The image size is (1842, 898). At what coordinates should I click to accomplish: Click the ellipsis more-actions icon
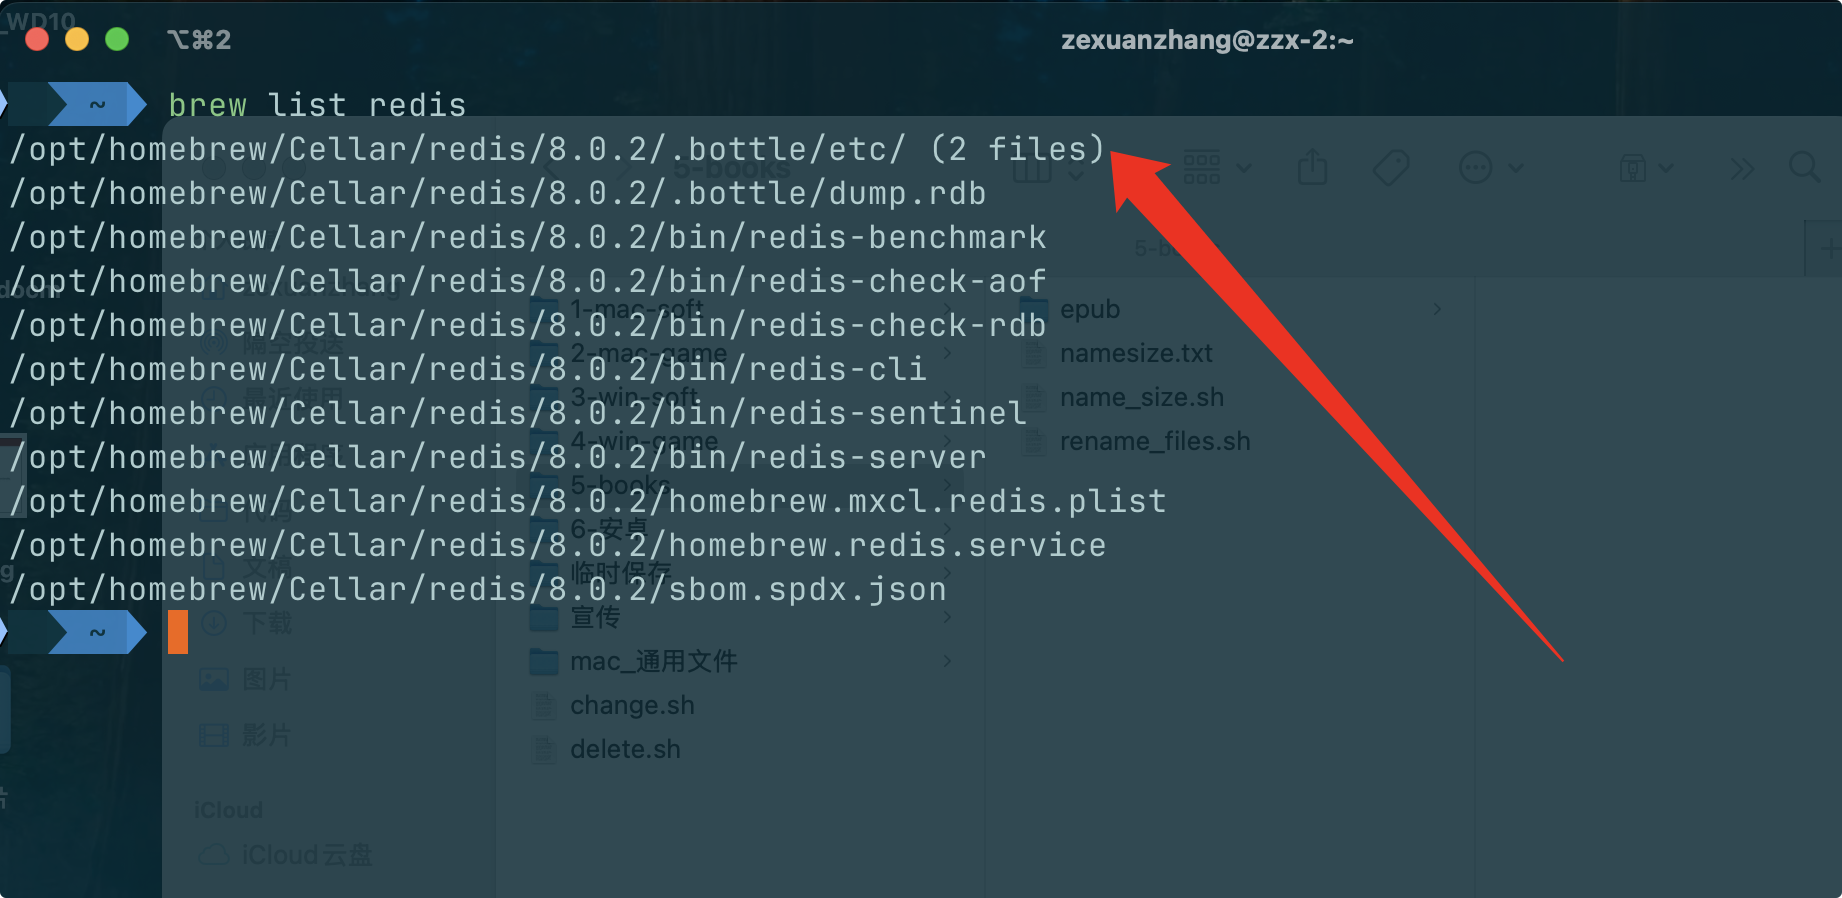pyautogui.click(x=1475, y=168)
